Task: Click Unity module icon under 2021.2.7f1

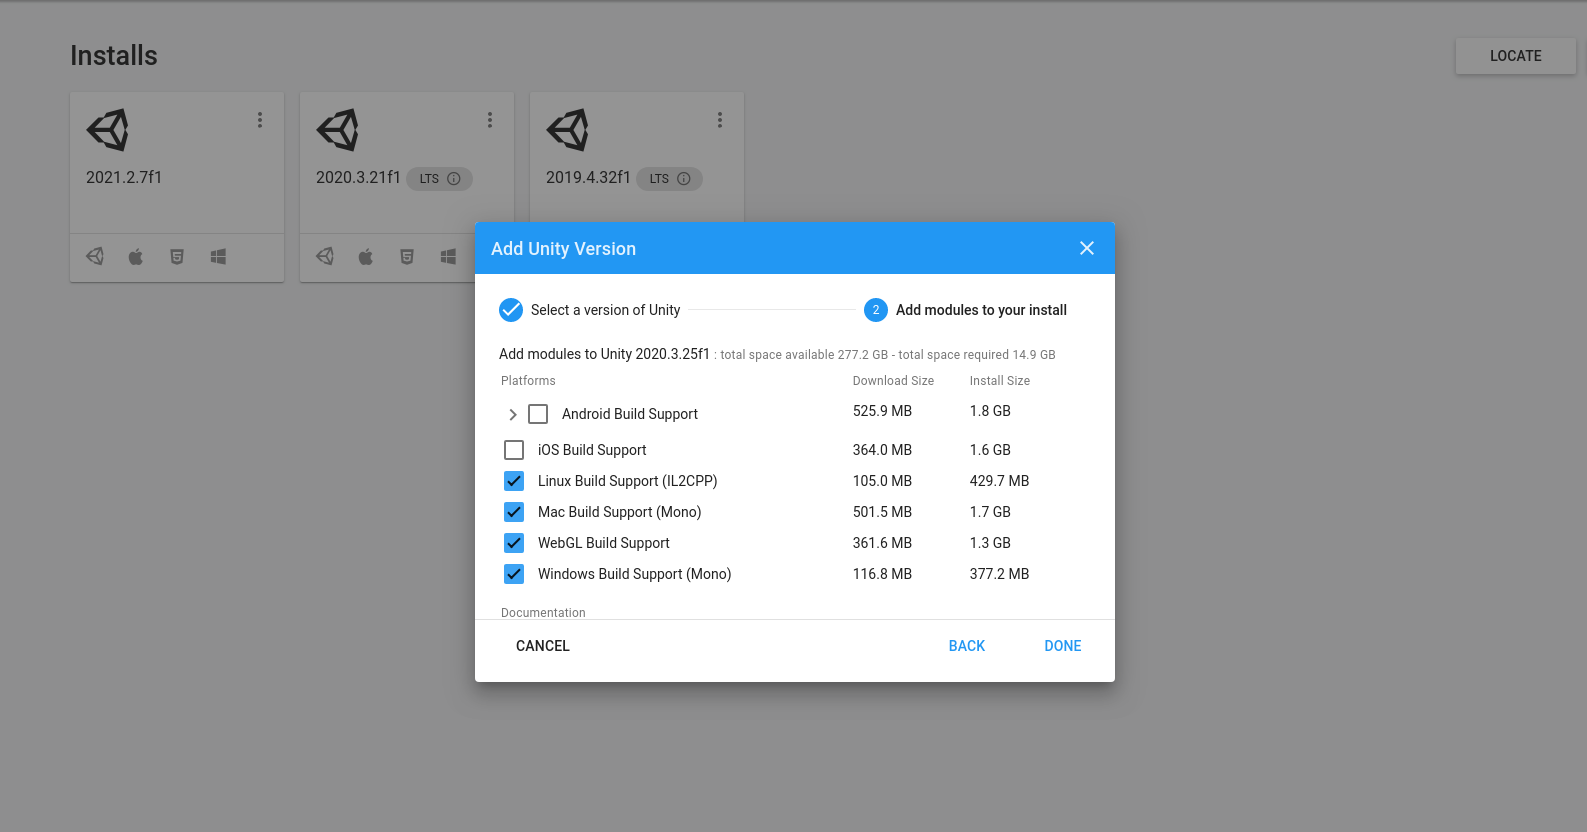Action: click(95, 257)
